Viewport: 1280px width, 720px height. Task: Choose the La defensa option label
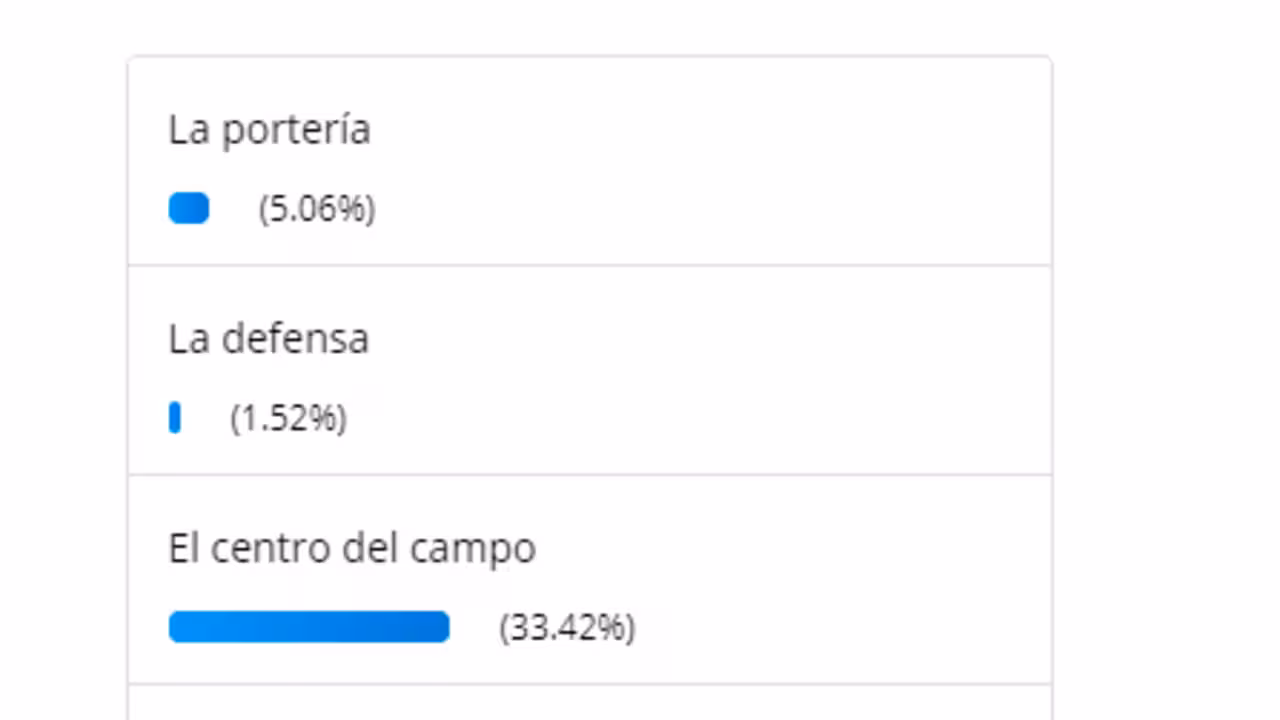click(x=268, y=339)
